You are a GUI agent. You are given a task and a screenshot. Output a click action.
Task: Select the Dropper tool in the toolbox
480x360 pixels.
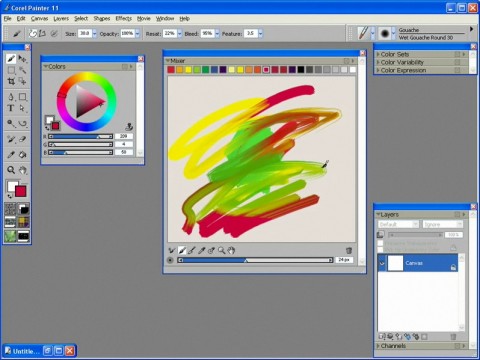click(11, 154)
